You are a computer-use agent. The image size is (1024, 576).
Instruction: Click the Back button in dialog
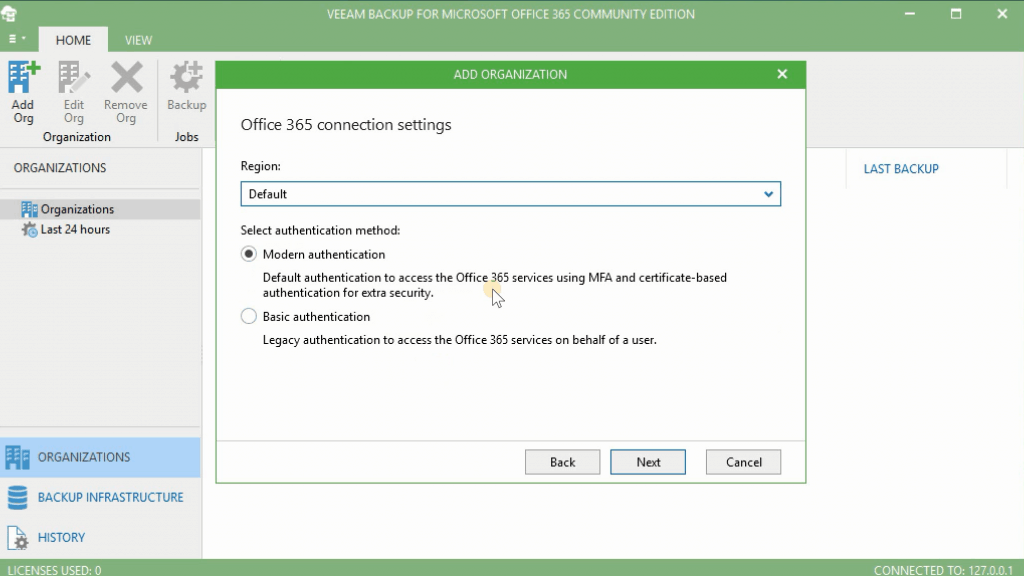click(562, 462)
